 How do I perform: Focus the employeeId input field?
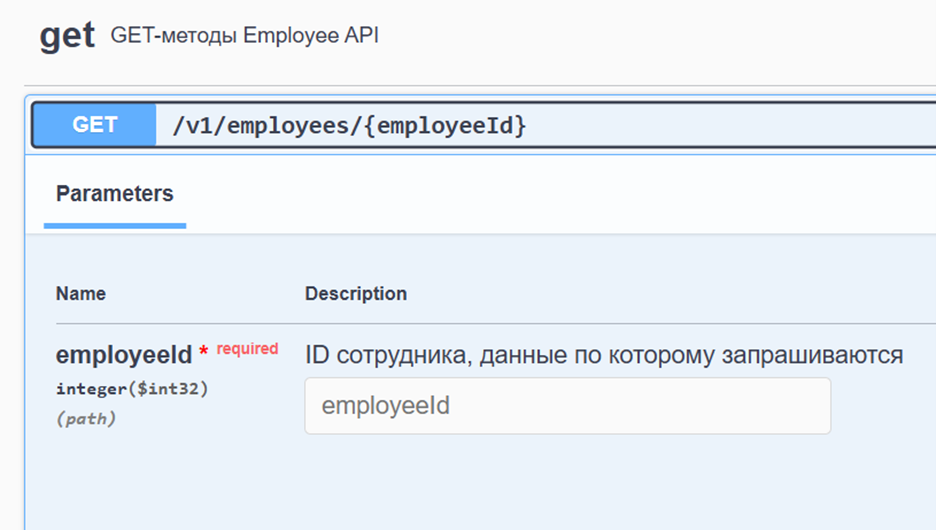pos(567,406)
